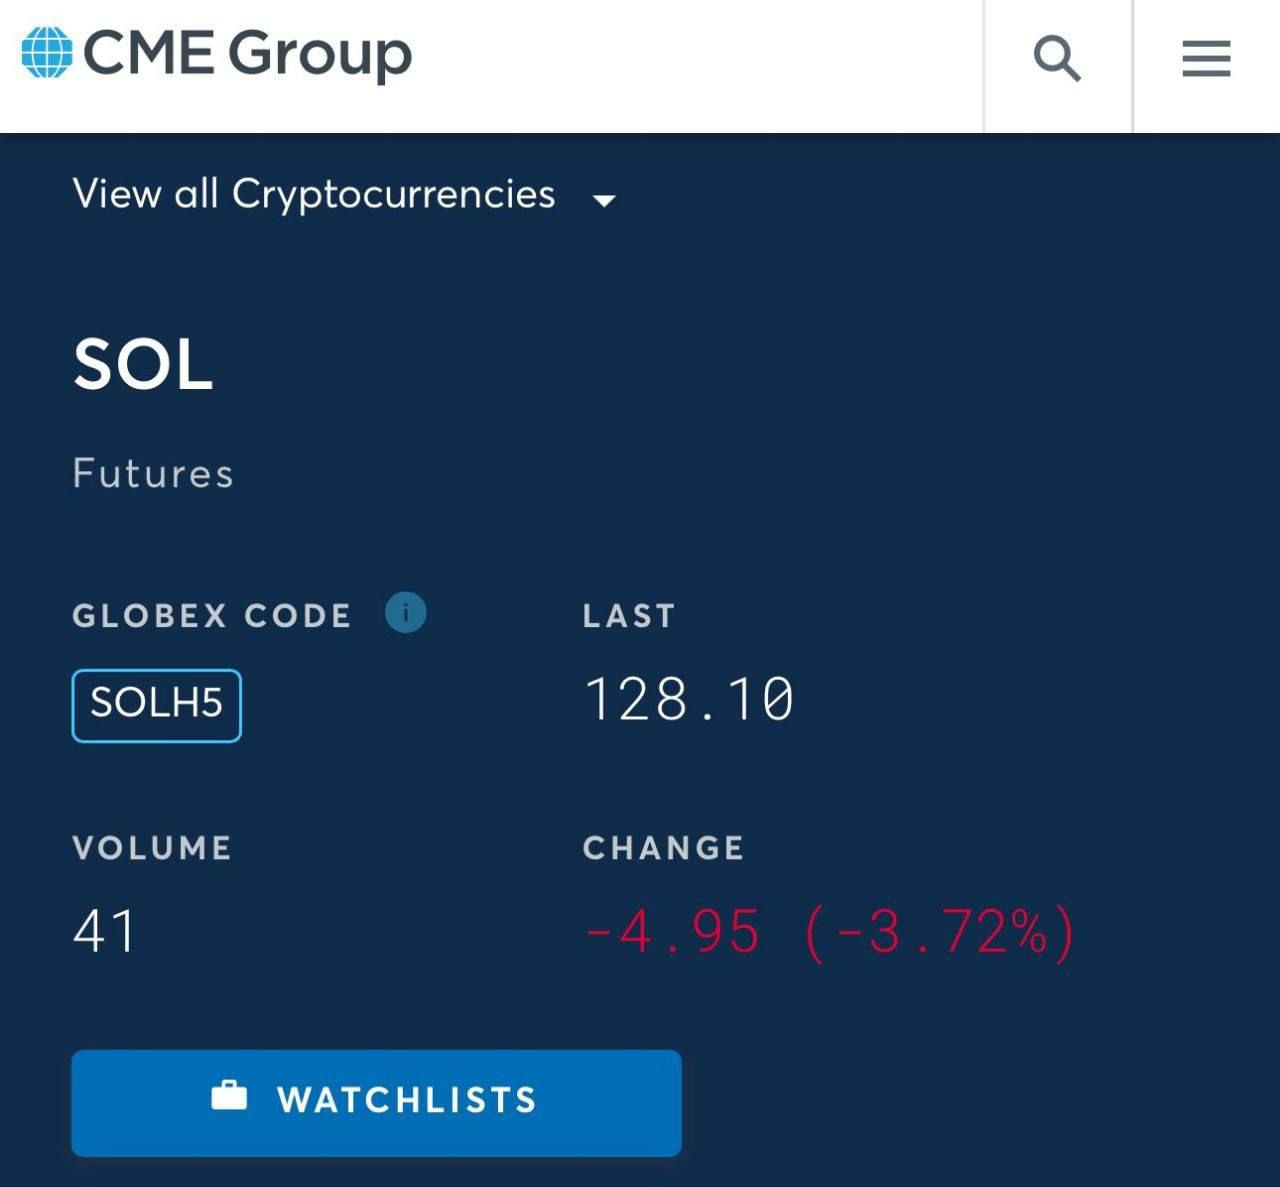
Task: Click the GLOBEX CODE label
Action: [x=212, y=616]
